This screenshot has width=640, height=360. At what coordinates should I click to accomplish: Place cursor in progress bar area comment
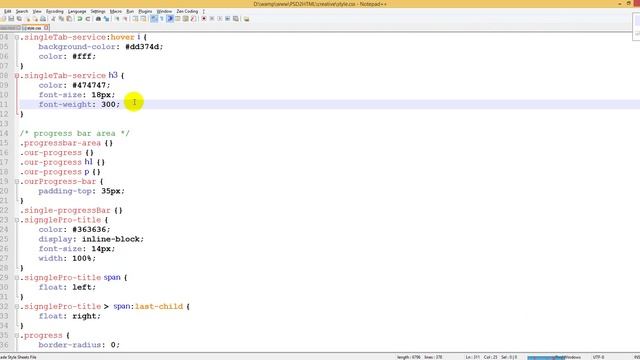[75, 133]
